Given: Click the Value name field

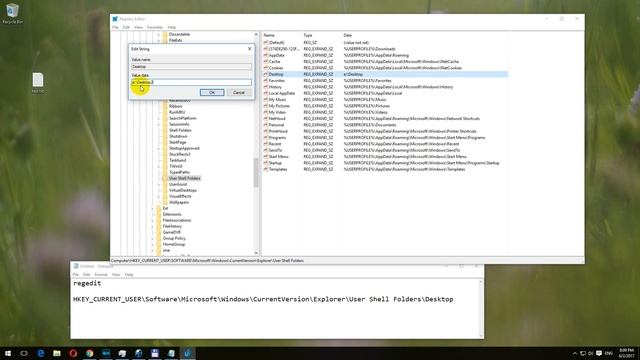Looking at the screenshot, I should (191, 67).
